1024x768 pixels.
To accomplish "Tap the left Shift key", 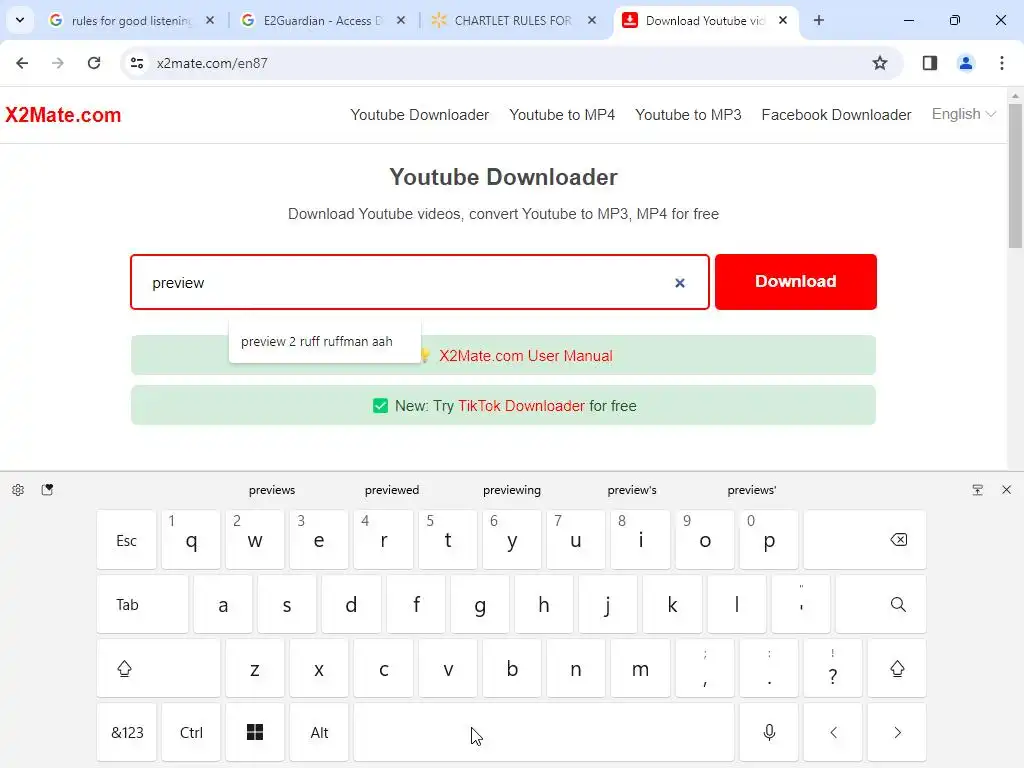I will [159, 669].
